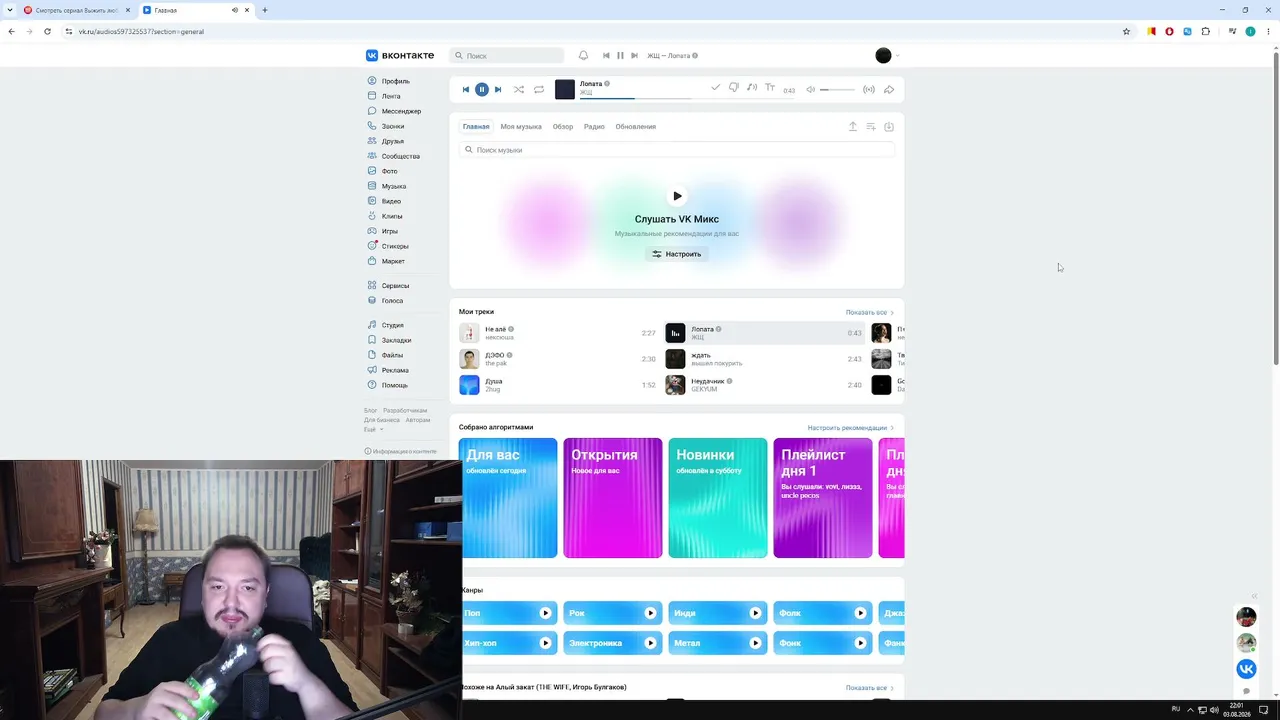The width and height of the screenshot is (1280, 720).
Task: Open Клипы in the left sidebar
Action: (385, 216)
